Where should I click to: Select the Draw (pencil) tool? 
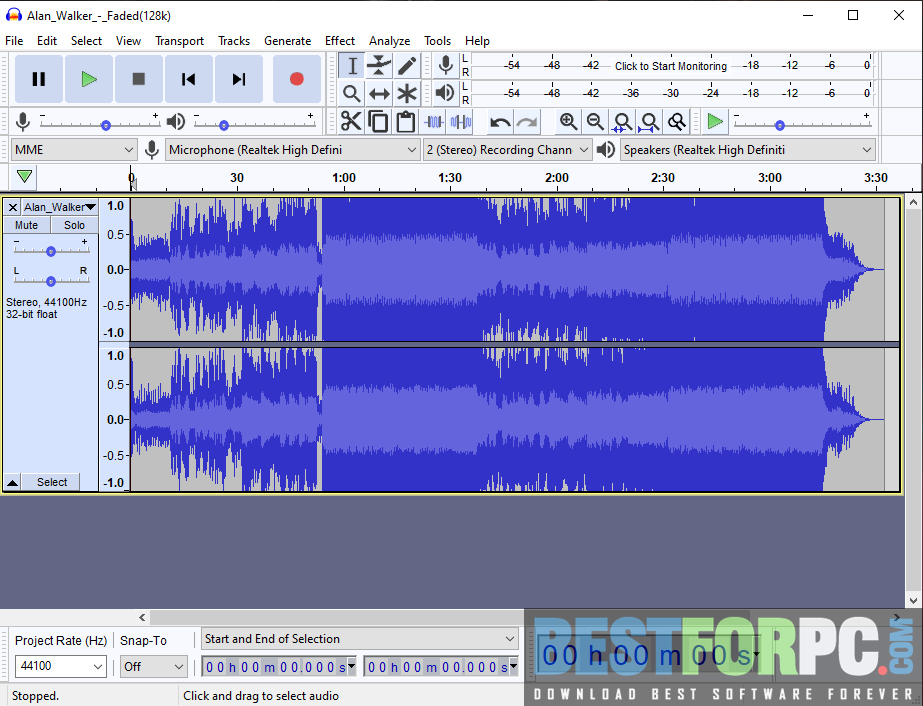point(407,65)
